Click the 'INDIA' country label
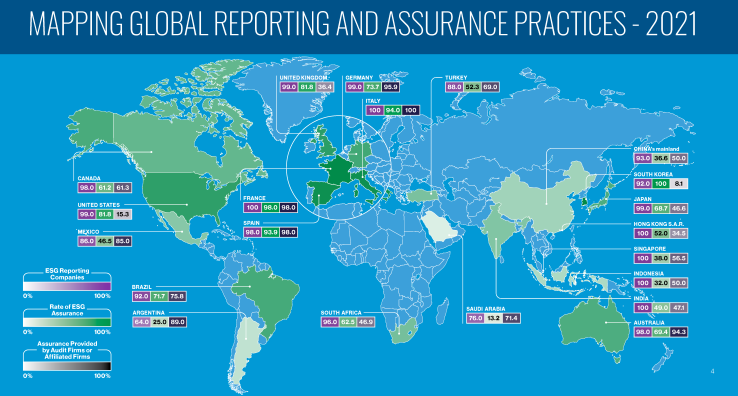 [x=641, y=299]
